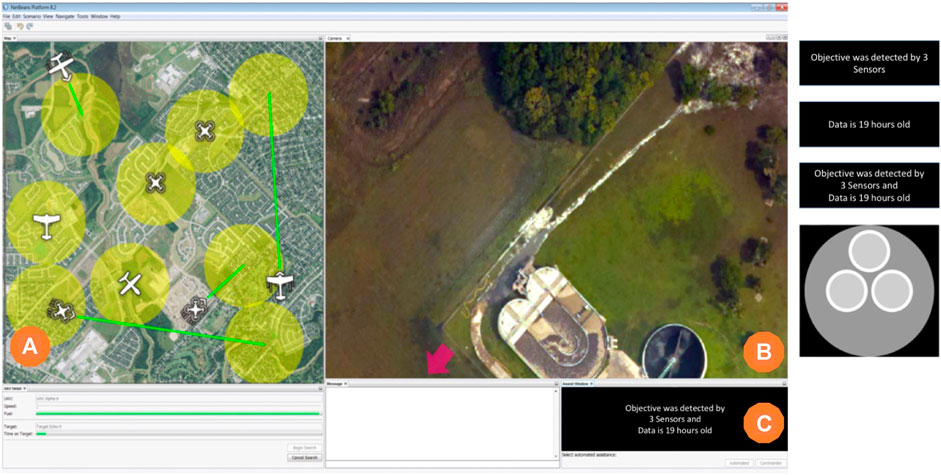
Task: Open the Help menu
Action: (115, 16)
